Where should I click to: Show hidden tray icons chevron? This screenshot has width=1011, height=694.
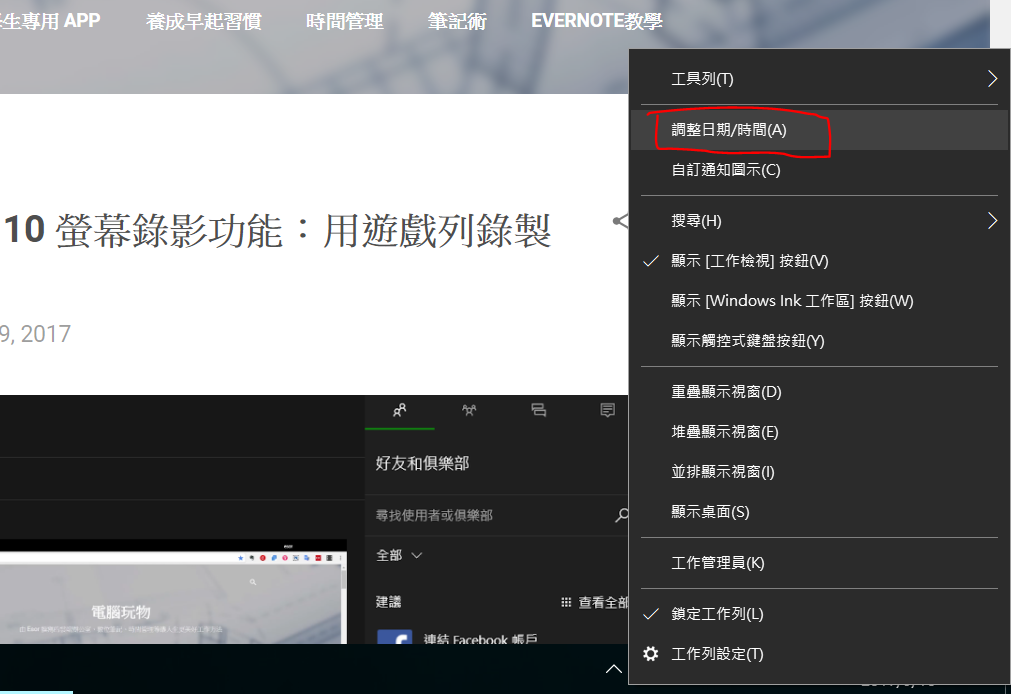click(614, 669)
